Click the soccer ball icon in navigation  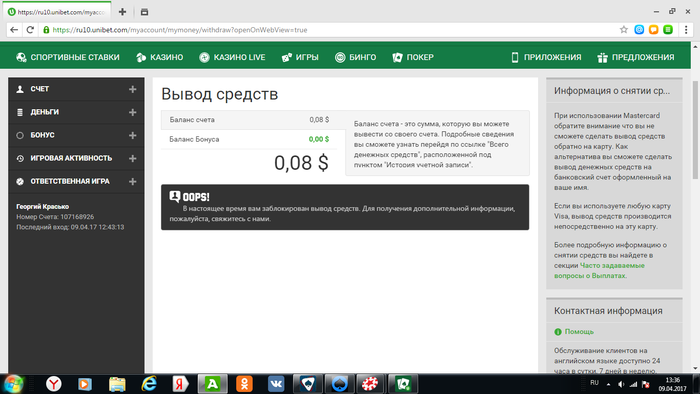pyautogui.click(x=21, y=57)
